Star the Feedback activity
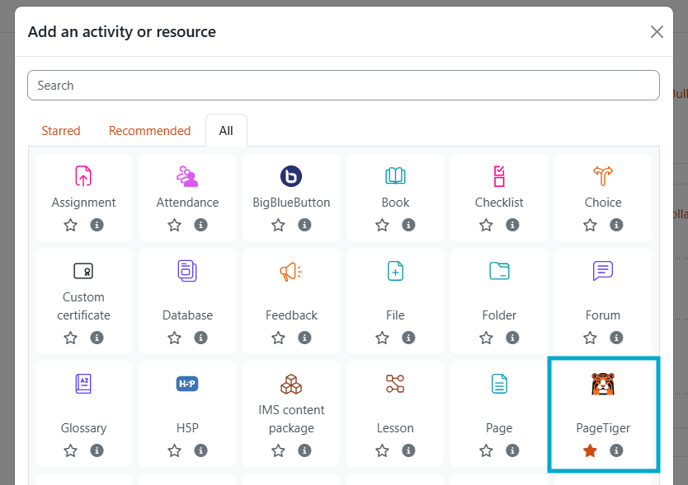 (x=278, y=338)
